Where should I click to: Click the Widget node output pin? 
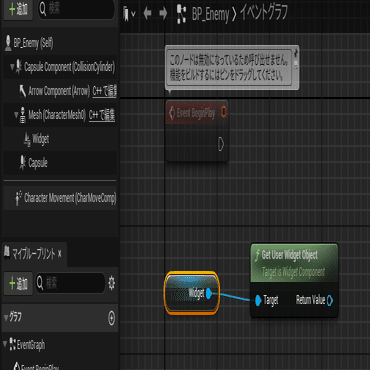coord(209,293)
